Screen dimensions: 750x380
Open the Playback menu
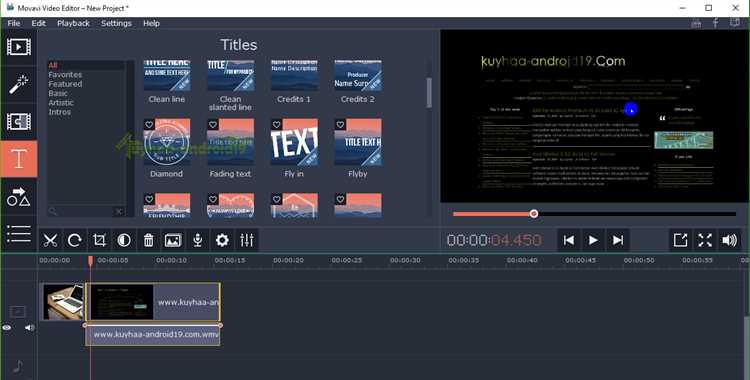click(x=73, y=23)
